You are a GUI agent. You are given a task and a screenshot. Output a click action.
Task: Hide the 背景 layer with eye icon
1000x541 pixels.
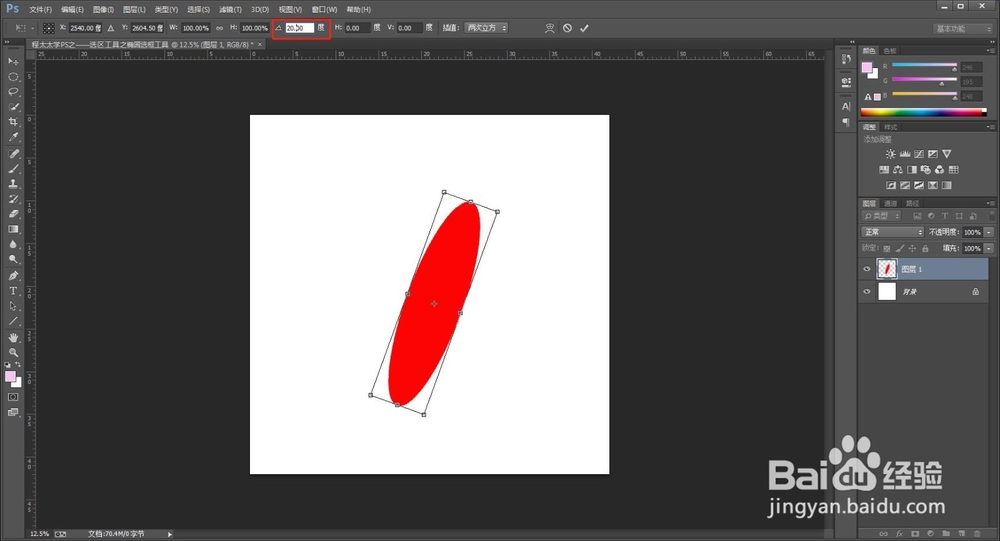(867, 292)
